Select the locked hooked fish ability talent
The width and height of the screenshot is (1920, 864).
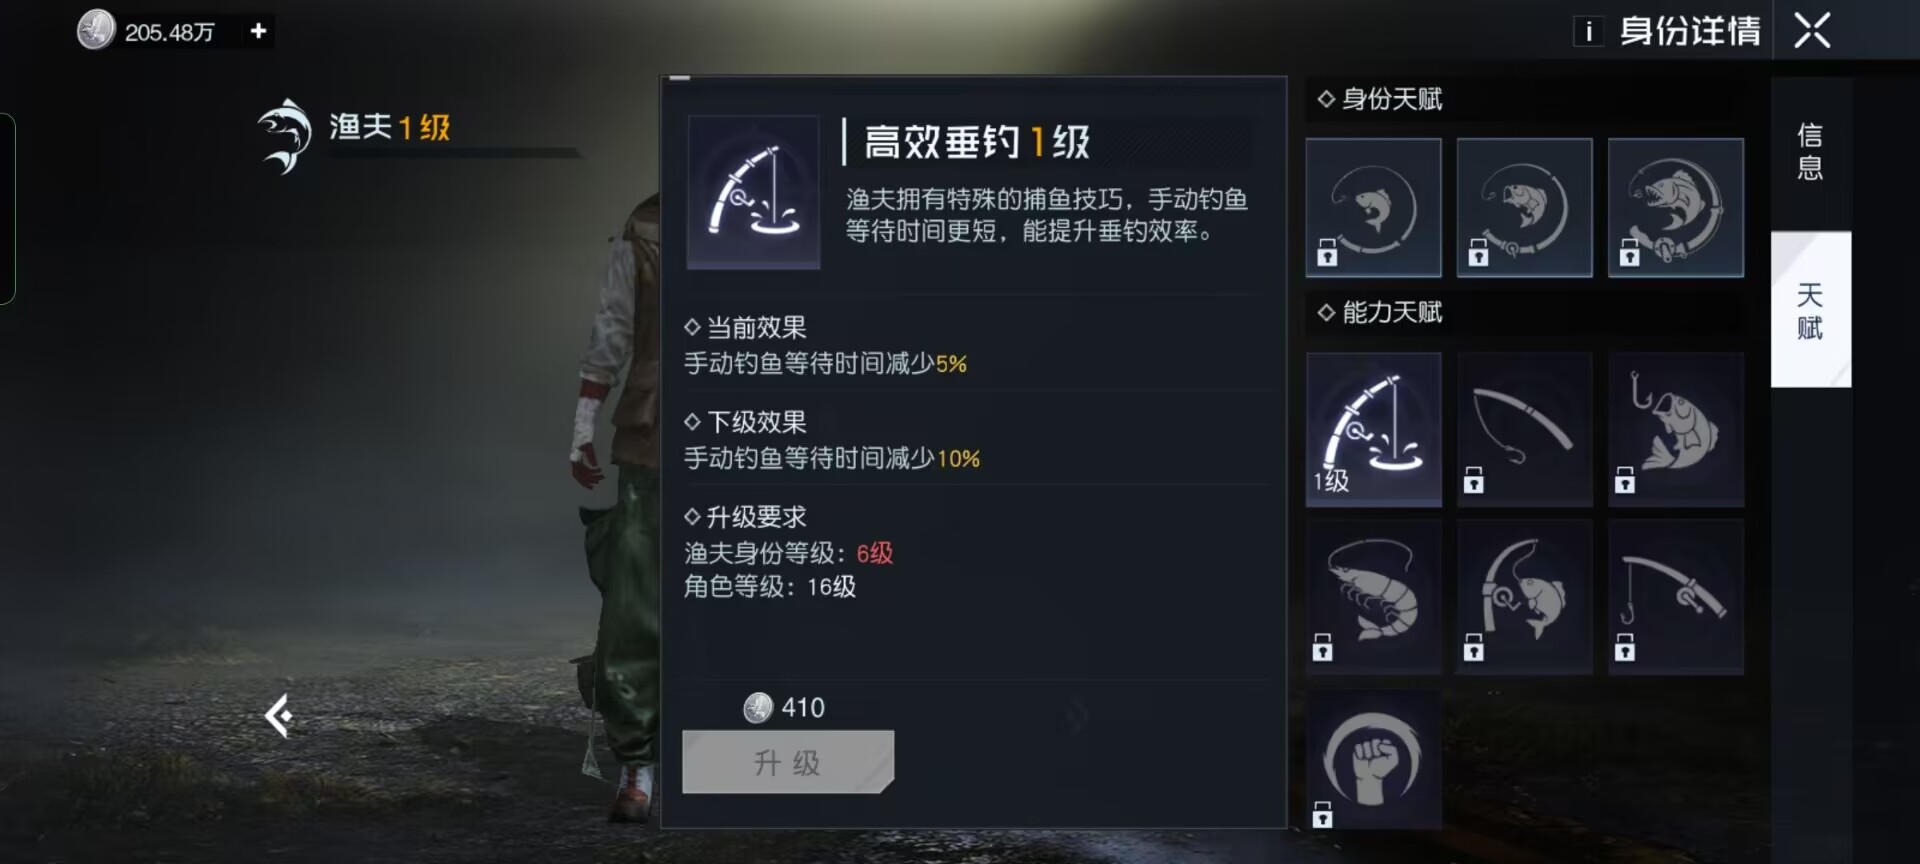[x=1675, y=428]
